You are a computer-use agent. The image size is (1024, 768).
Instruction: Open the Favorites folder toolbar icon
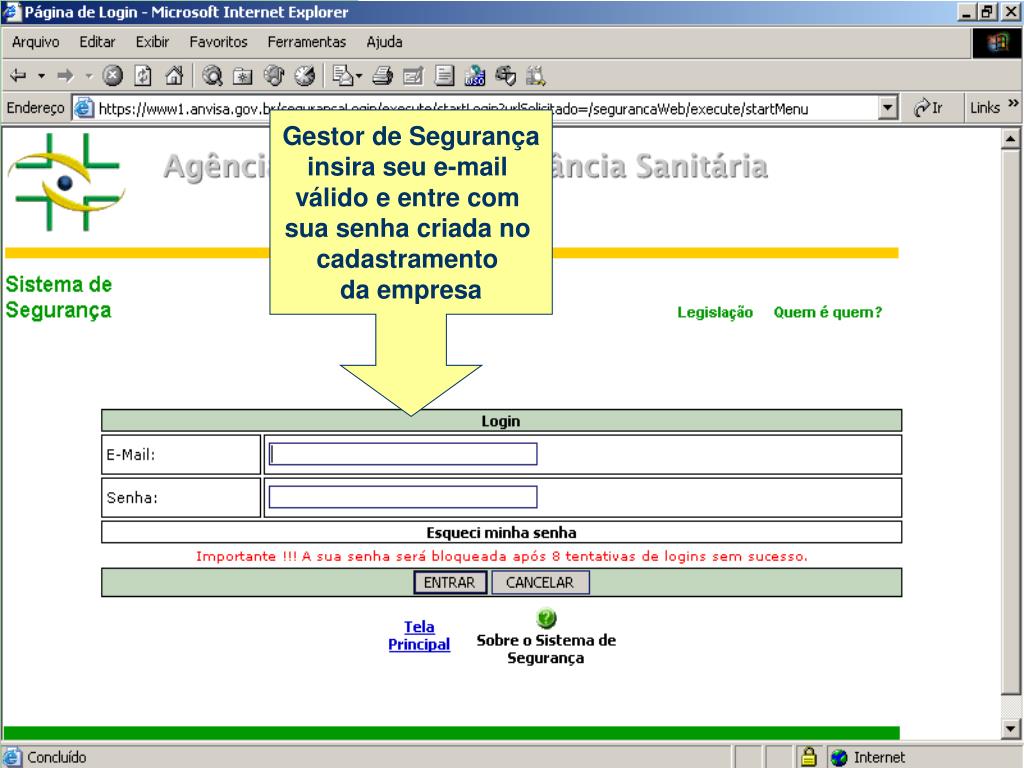(242, 76)
